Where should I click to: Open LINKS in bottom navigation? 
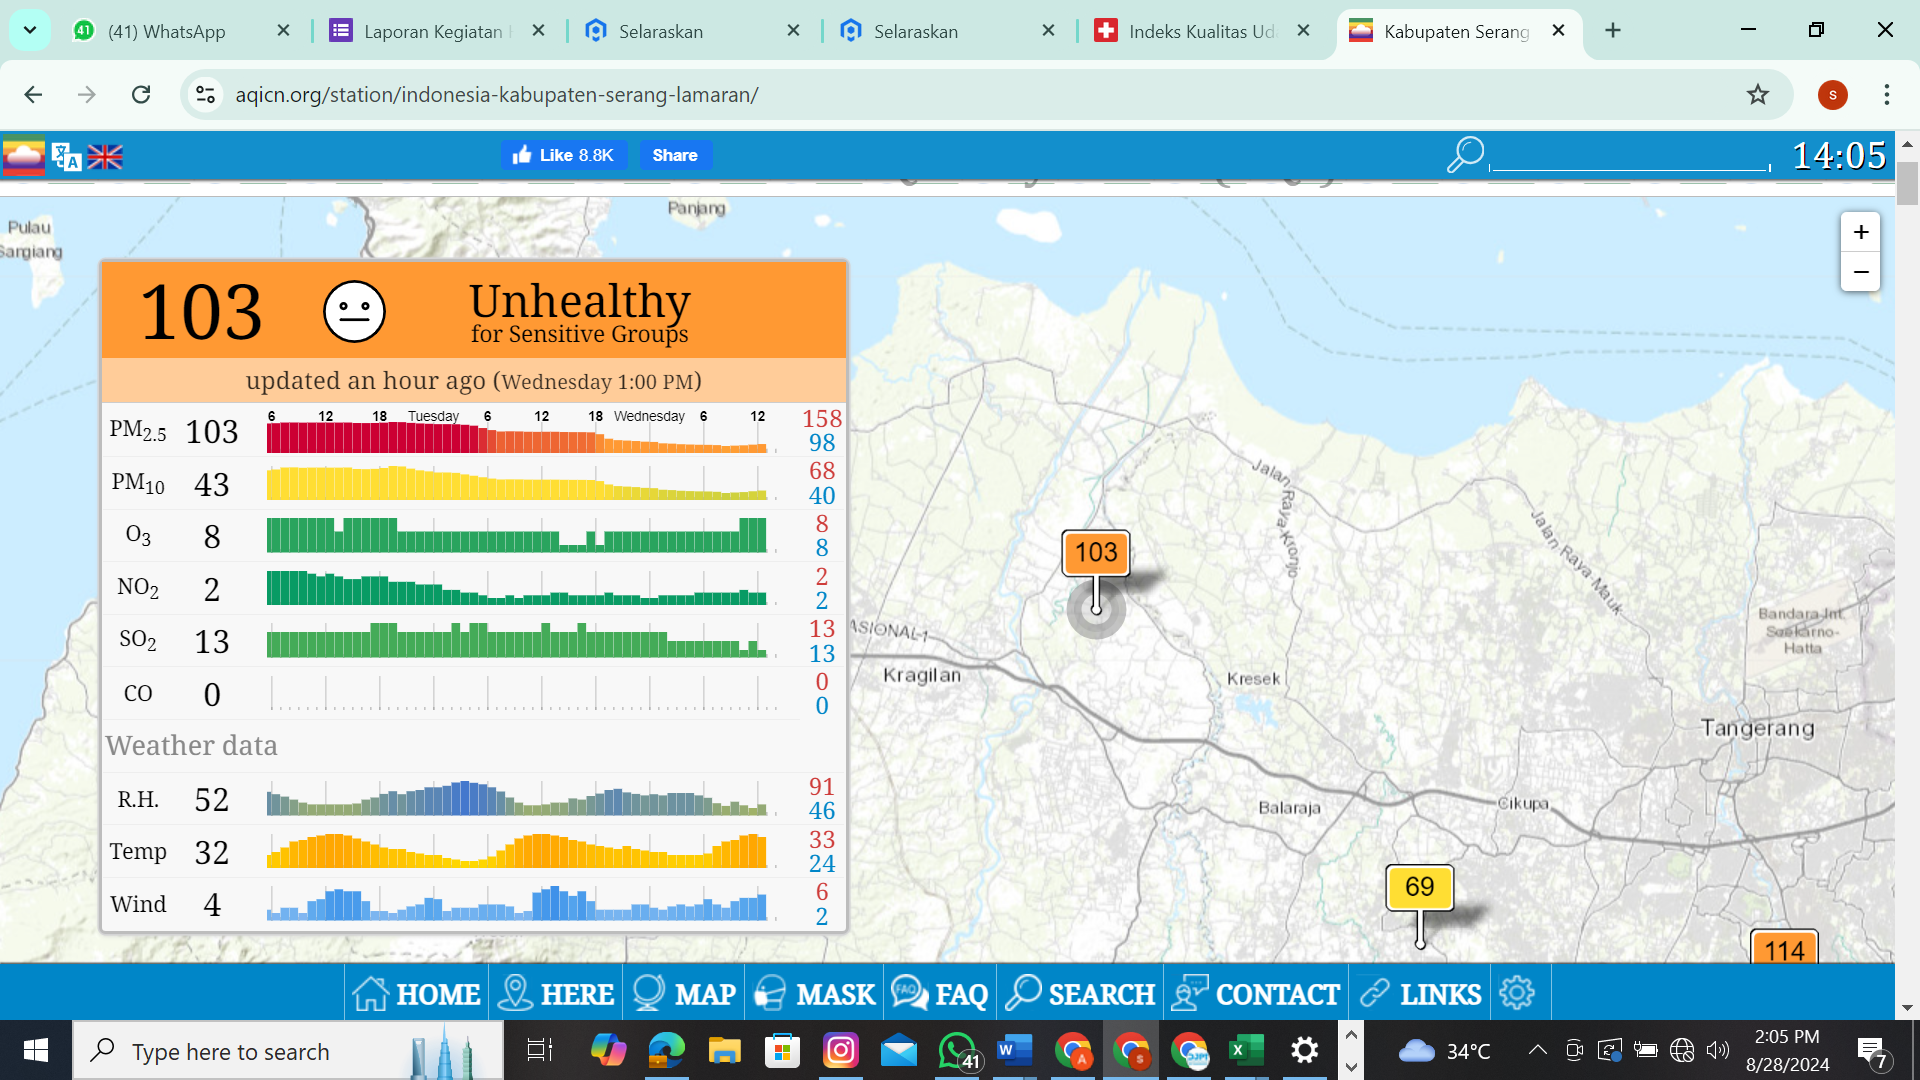(1420, 994)
